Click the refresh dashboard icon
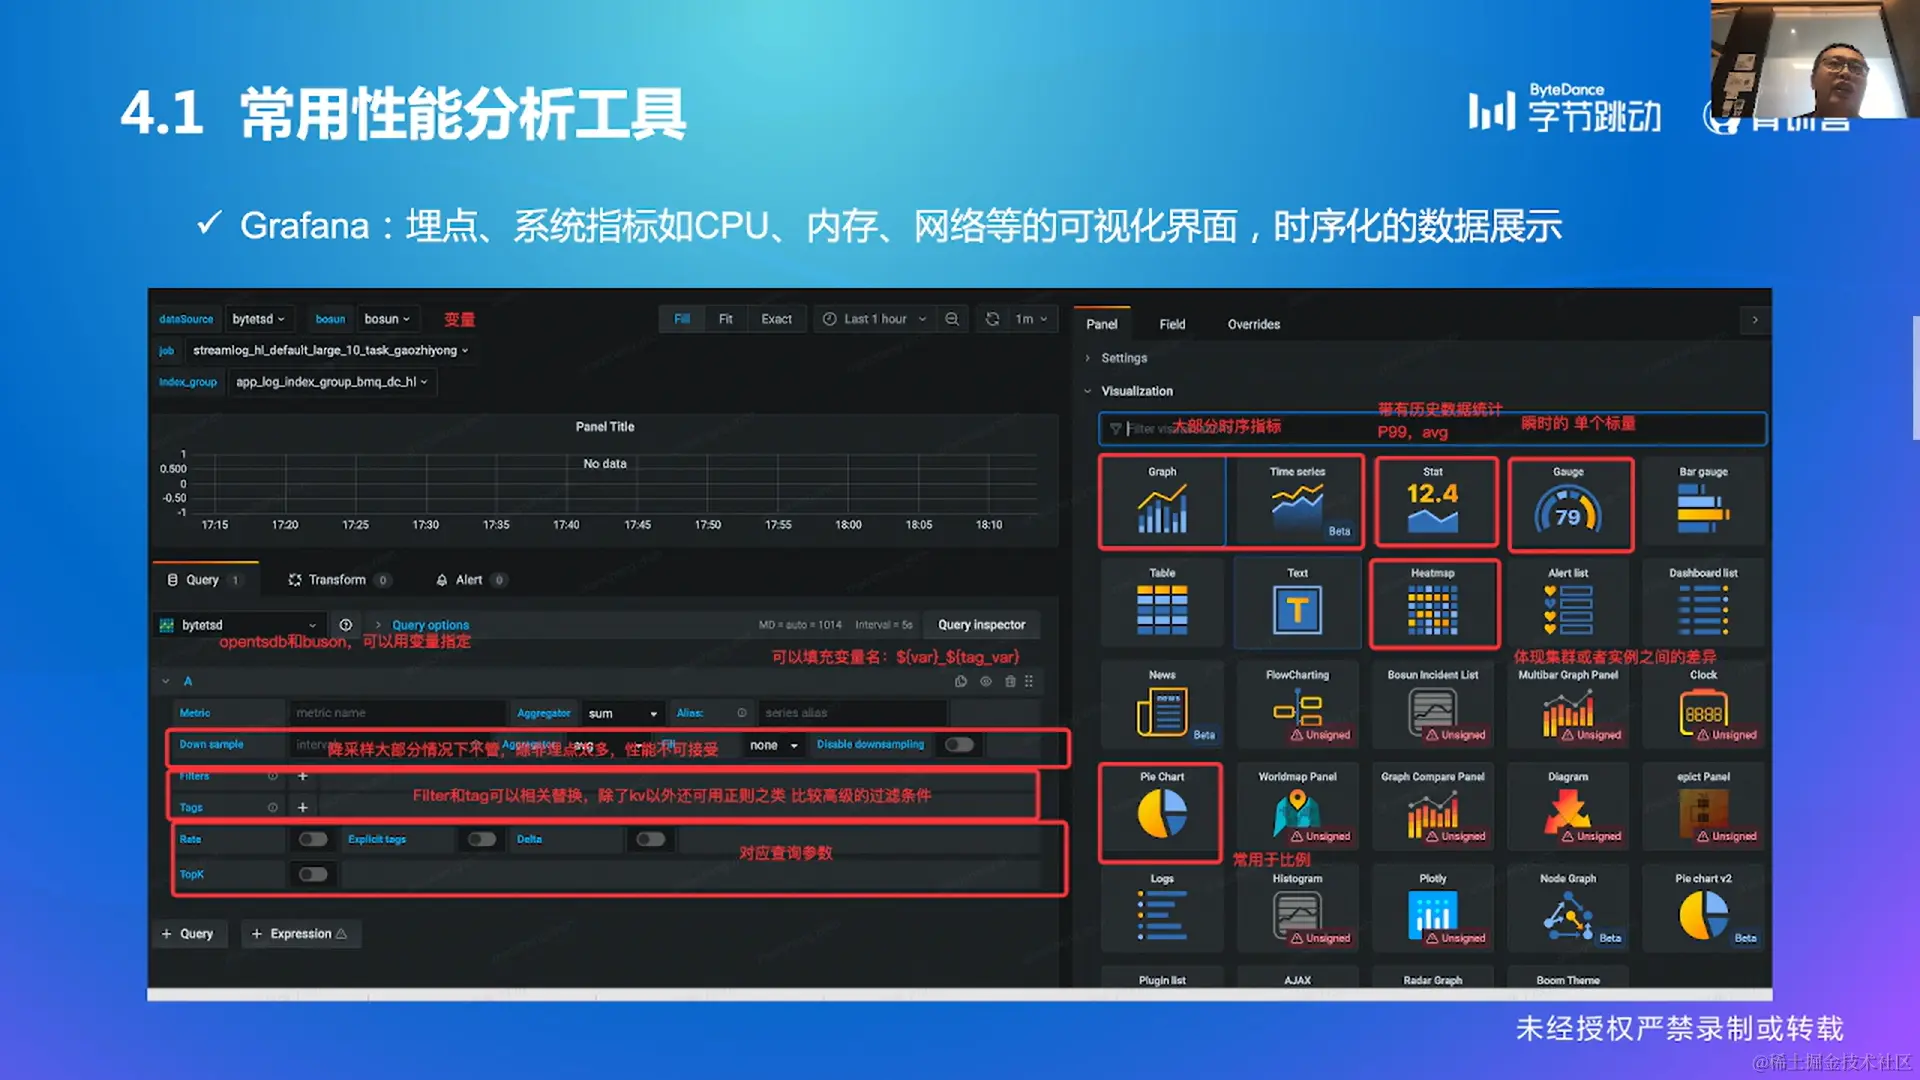Screen dimensions: 1920x1080 click(x=992, y=319)
